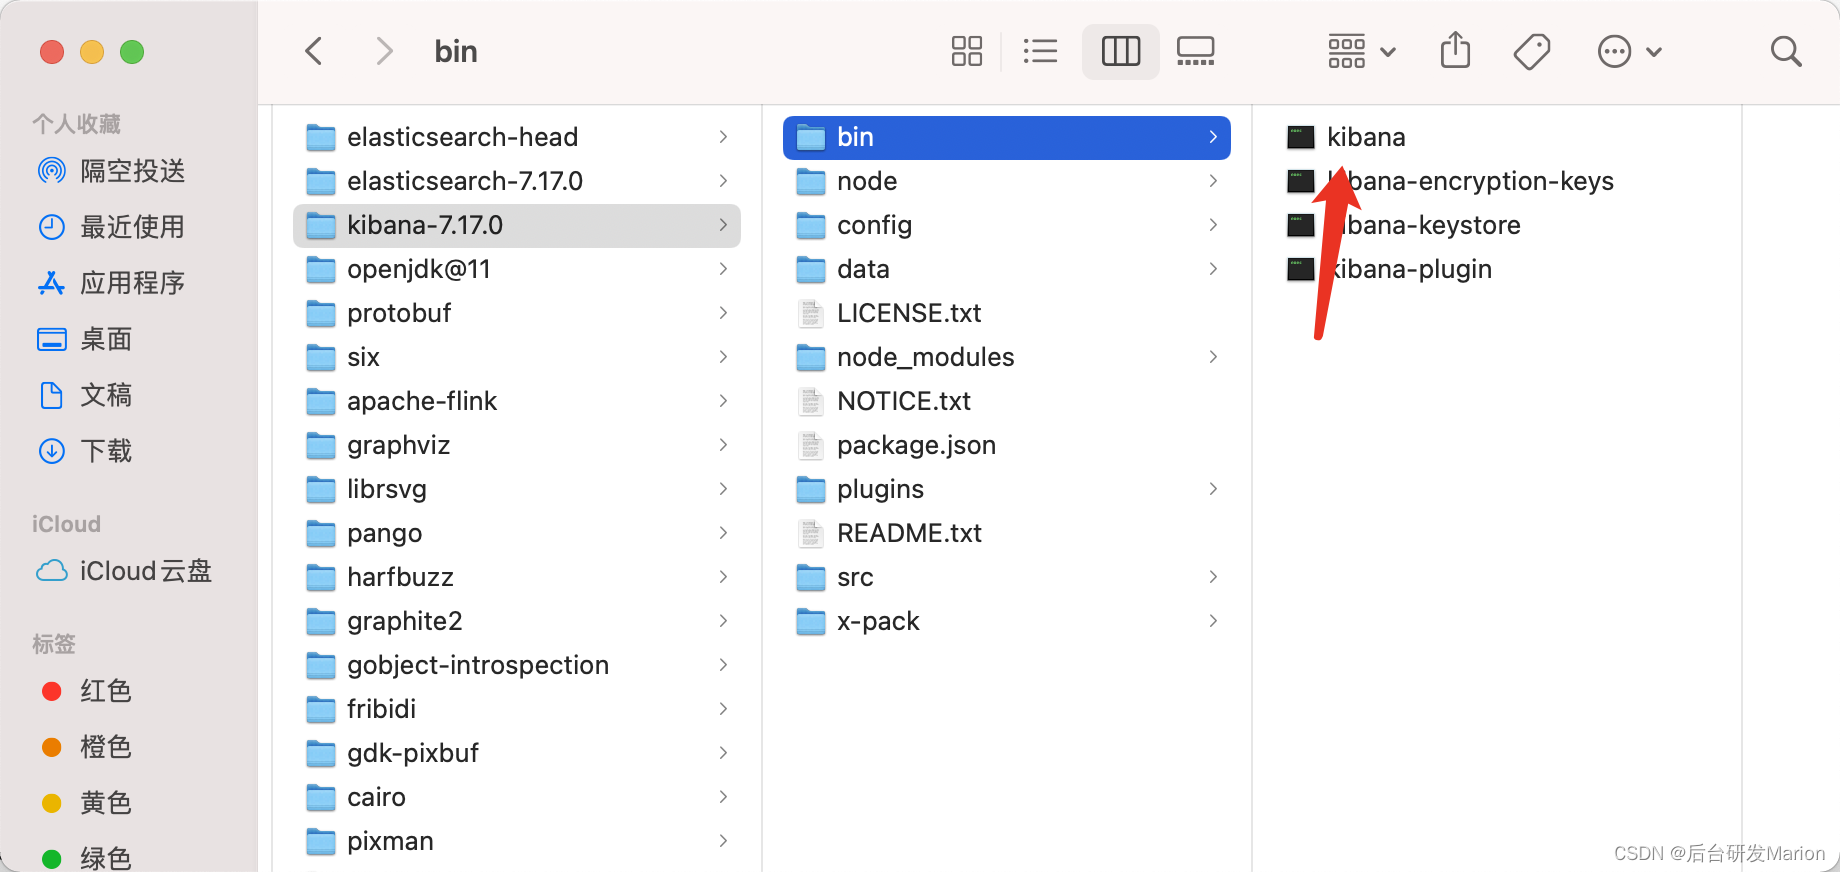Expand chevron next to librsvg folder
The width and height of the screenshot is (1840, 872).
pyautogui.click(x=723, y=489)
